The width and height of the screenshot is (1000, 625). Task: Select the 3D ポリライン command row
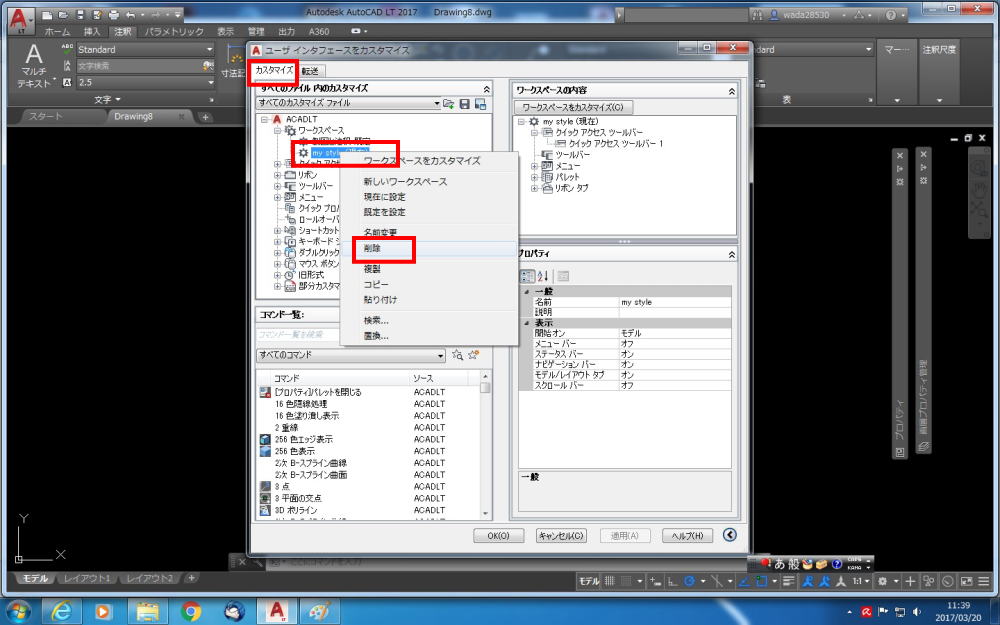coord(369,510)
